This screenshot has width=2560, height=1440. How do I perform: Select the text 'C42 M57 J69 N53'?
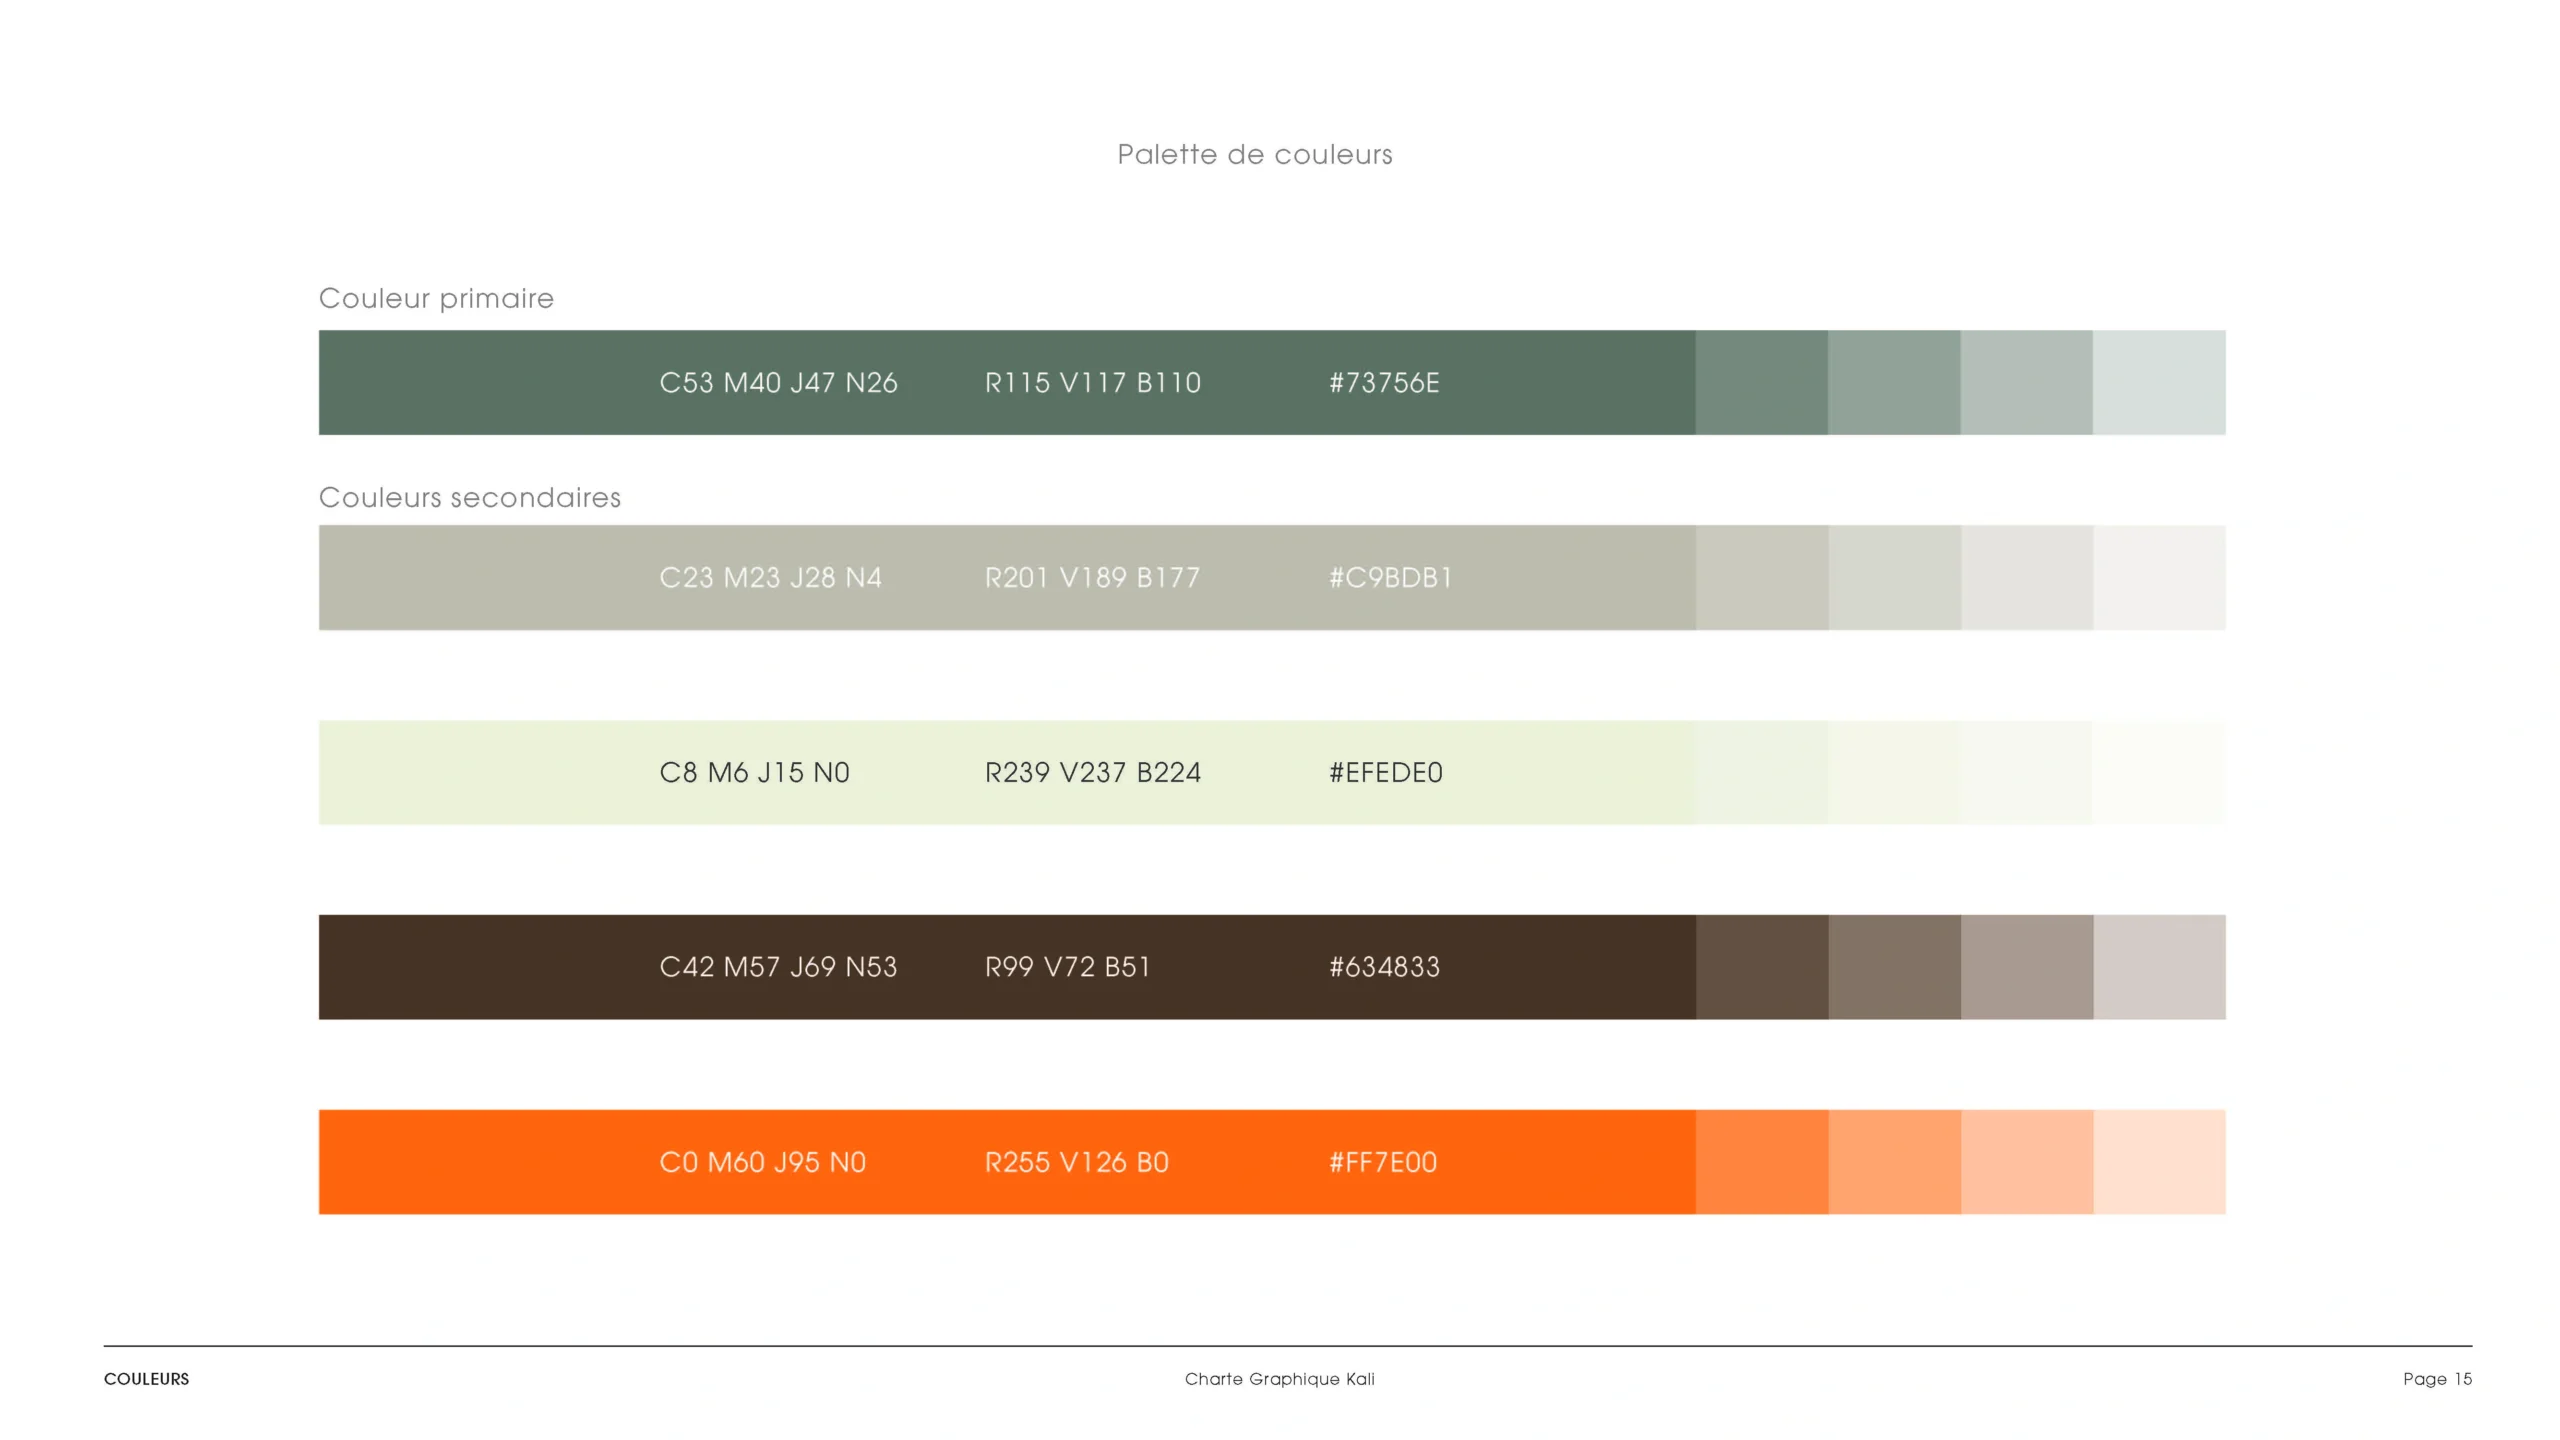pos(778,967)
